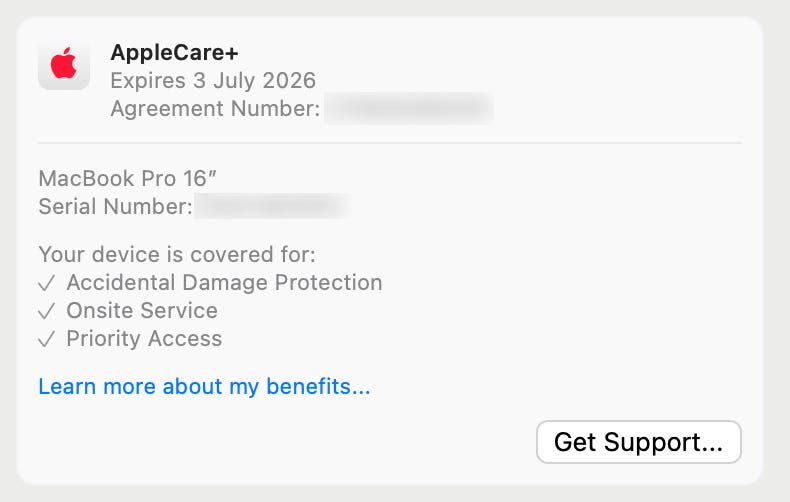Select the AppleCare+ title text
790x502 pixels.
point(174,53)
